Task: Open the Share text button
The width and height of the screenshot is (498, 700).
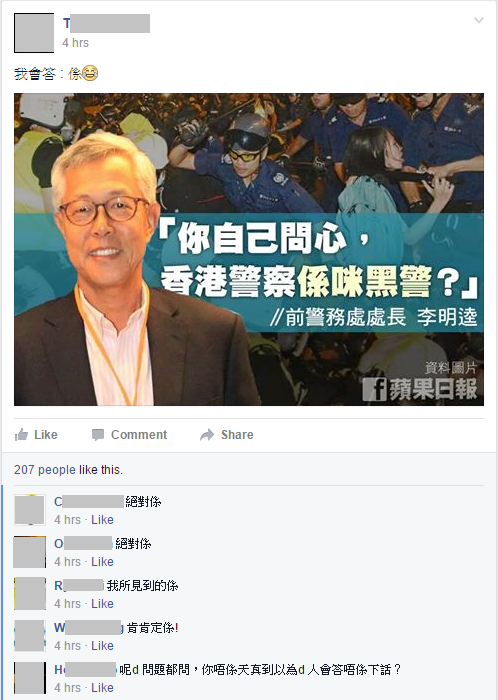Action: (237, 434)
